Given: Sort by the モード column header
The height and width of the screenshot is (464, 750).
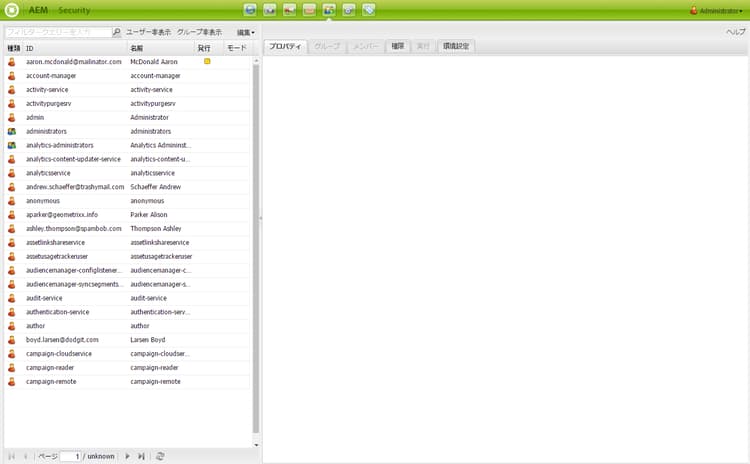Looking at the screenshot, I should 236,48.
